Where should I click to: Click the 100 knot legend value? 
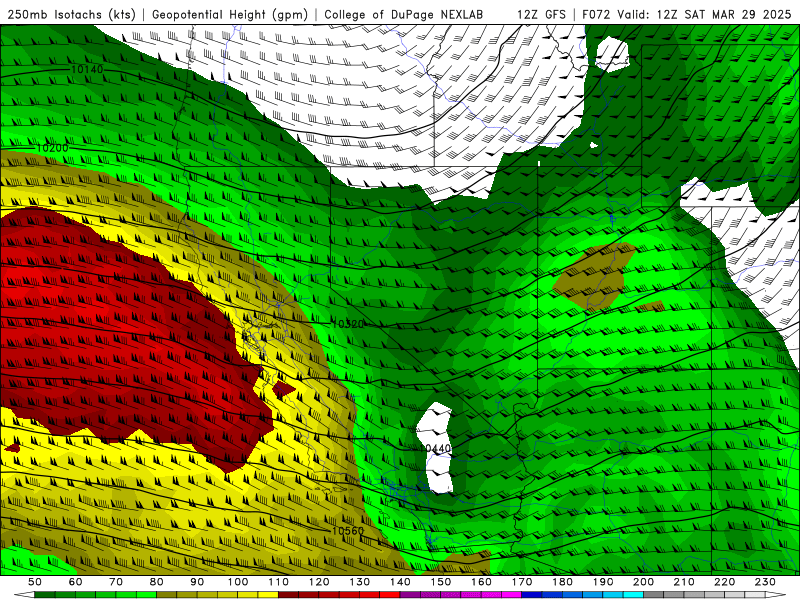click(x=238, y=582)
